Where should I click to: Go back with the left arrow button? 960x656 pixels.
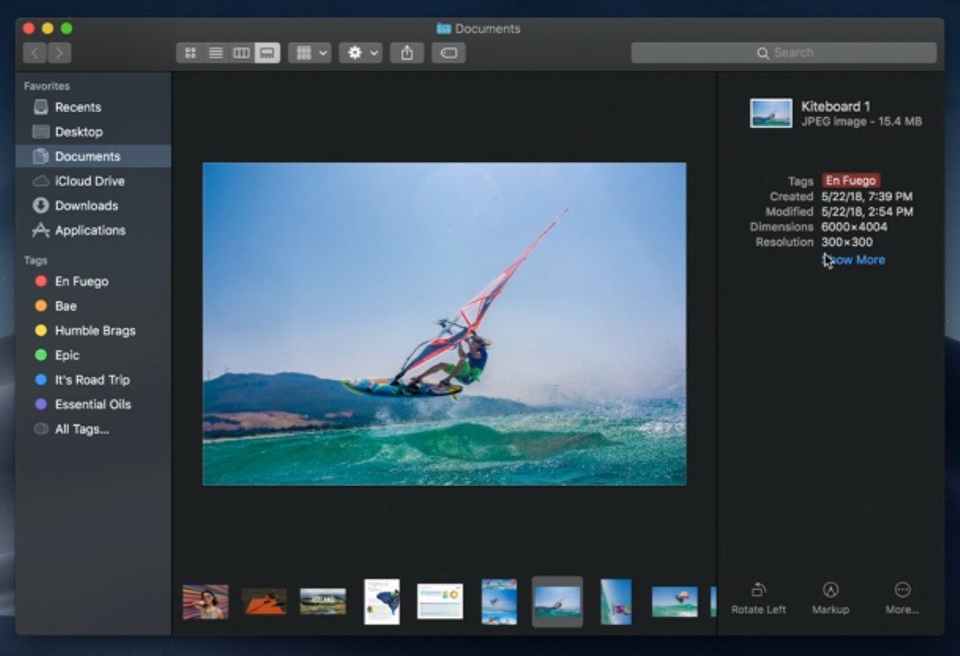pos(36,53)
